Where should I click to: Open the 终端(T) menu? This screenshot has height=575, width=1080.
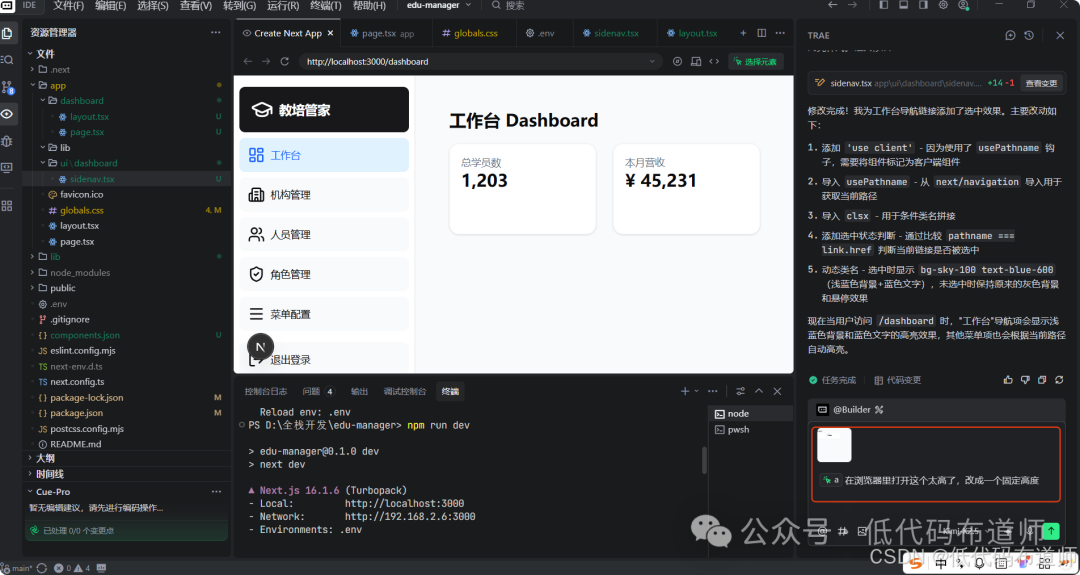tap(322, 5)
